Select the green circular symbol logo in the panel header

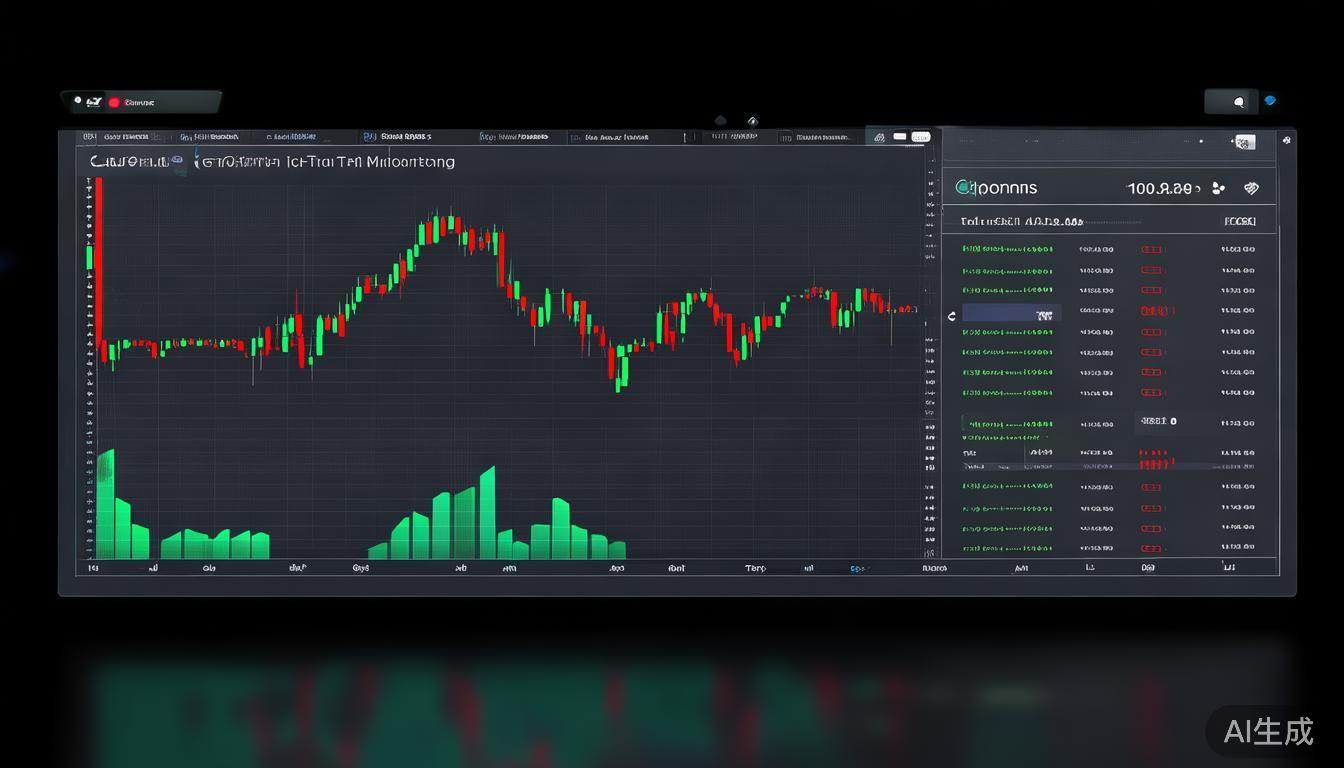[x=964, y=187]
